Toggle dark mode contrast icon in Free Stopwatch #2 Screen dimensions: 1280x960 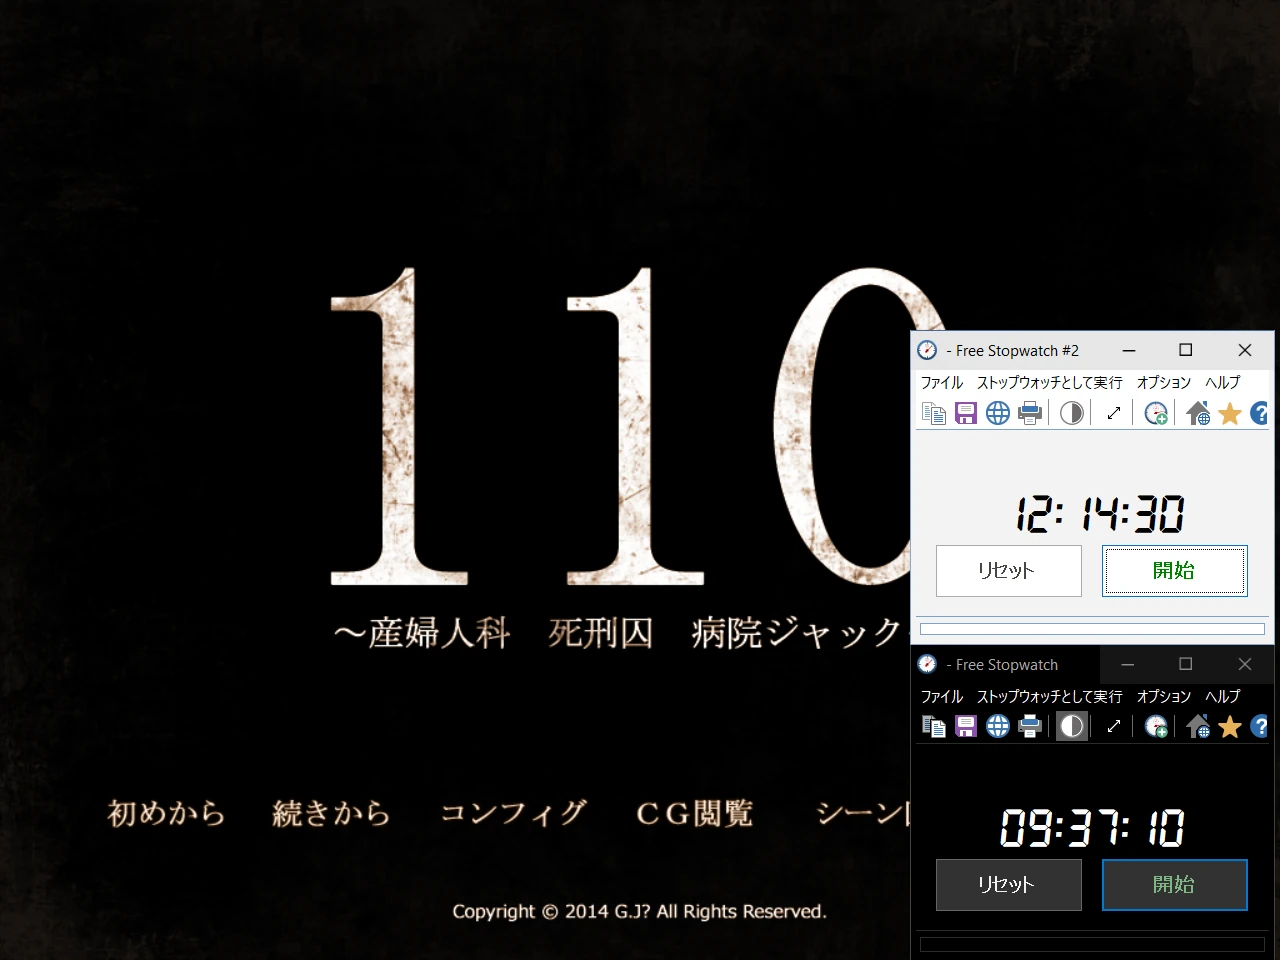[1071, 413]
